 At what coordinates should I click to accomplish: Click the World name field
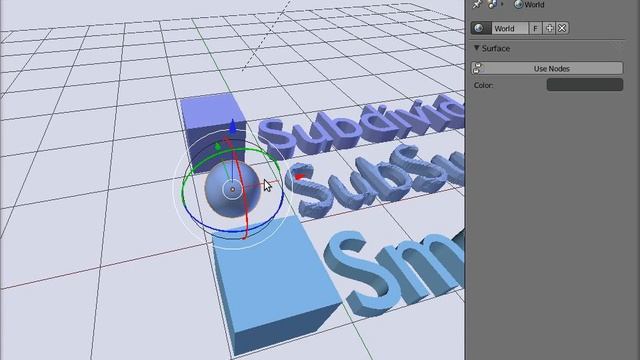(510, 28)
